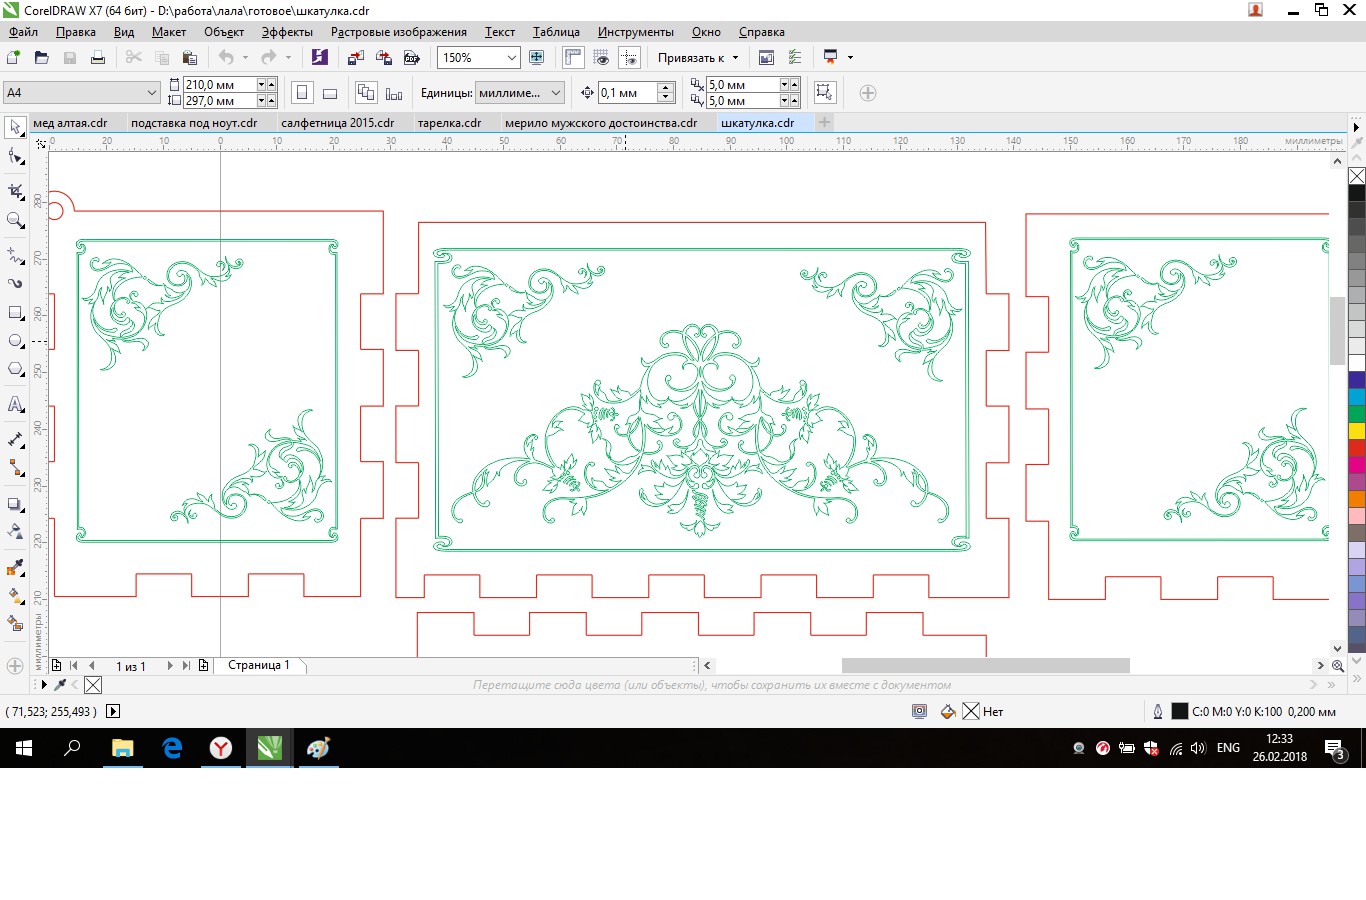Open the Fill tool in toolbox
Viewport: 1366px width, 900px height.
click(15, 595)
